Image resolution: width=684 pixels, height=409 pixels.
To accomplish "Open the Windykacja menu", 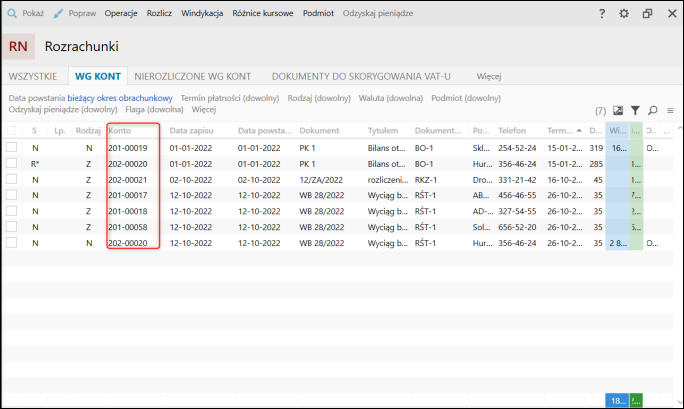I will click(202, 14).
